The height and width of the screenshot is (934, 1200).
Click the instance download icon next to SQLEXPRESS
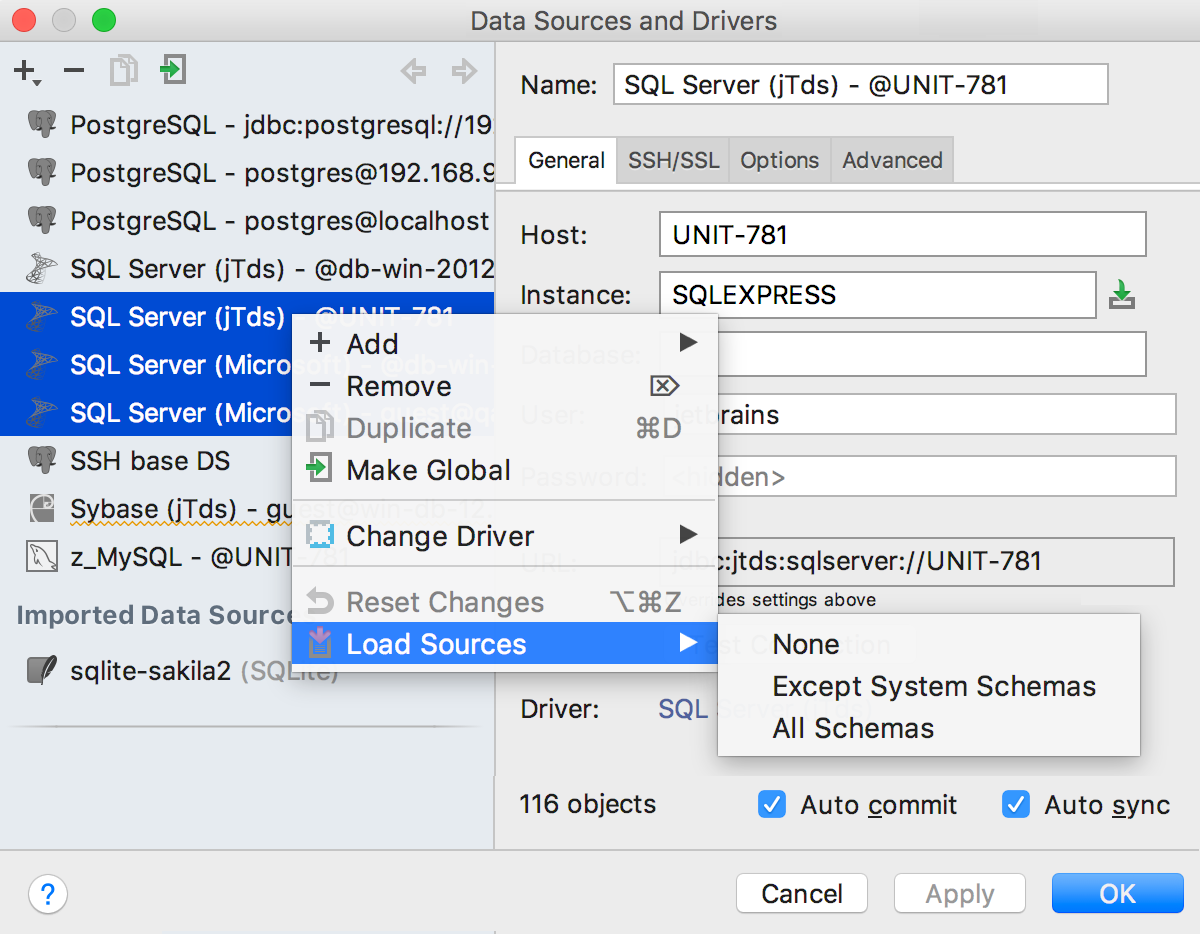point(1122,295)
